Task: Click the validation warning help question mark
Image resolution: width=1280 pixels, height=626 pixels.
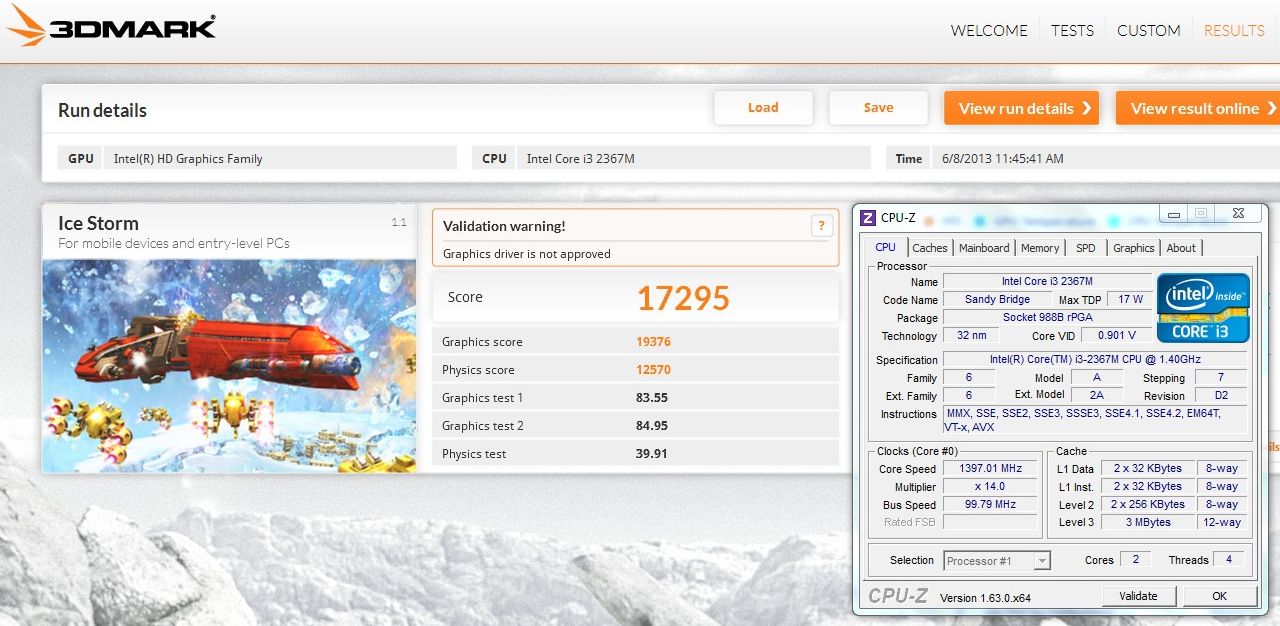Action: point(821,226)
